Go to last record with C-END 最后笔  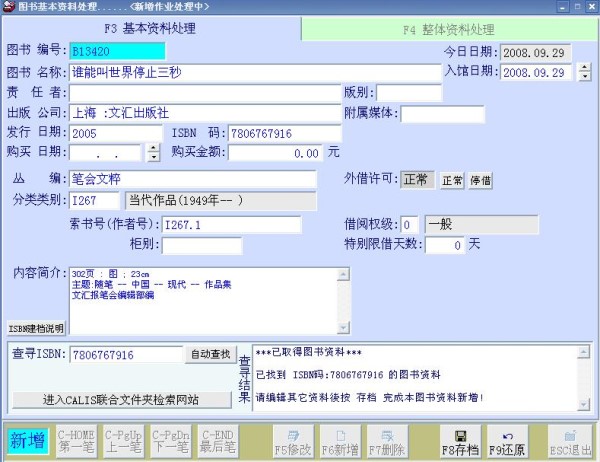(218, 441)
